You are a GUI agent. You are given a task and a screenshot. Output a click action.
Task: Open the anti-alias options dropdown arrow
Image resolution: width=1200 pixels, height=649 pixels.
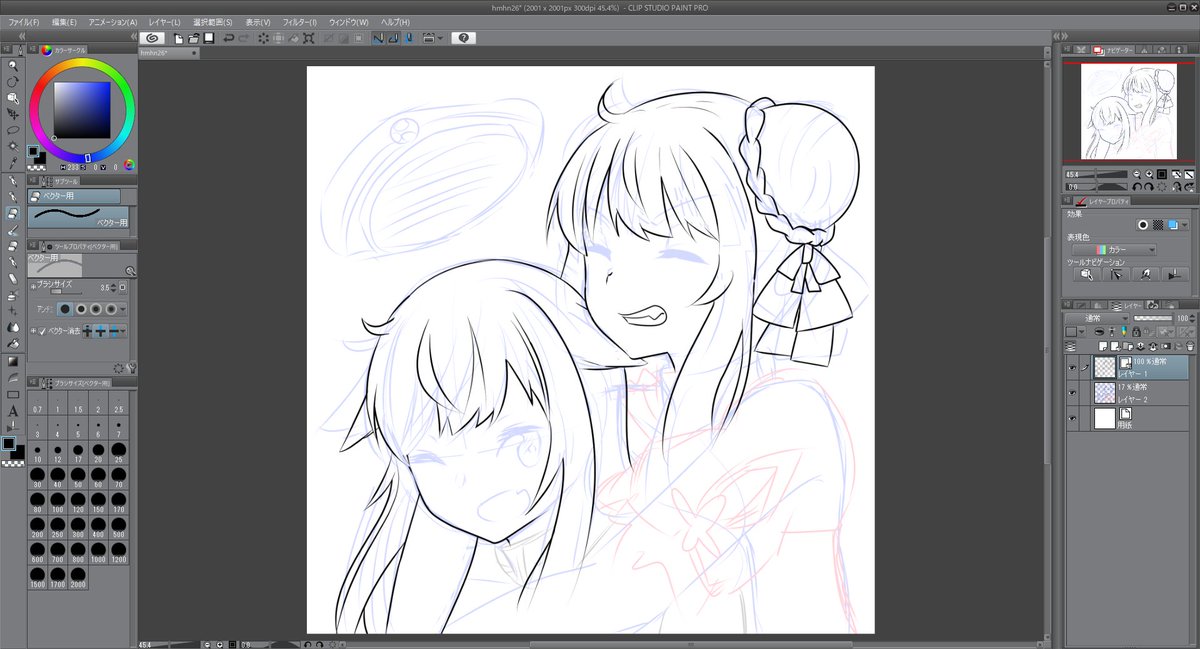click(123, 309)
